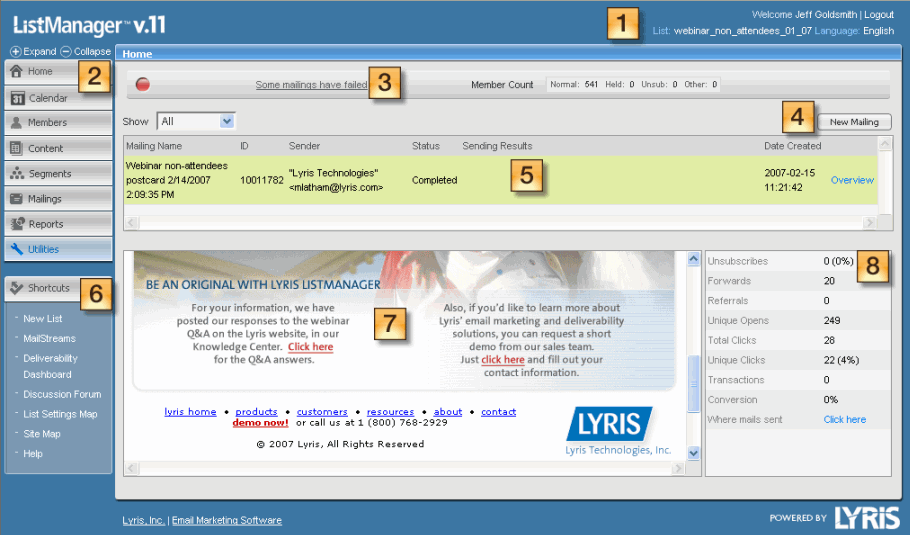Image resolution: width=910 pixels, height=535 pixels.
Task: Open the MailStreams shortcut
Action: pos(49,338)
